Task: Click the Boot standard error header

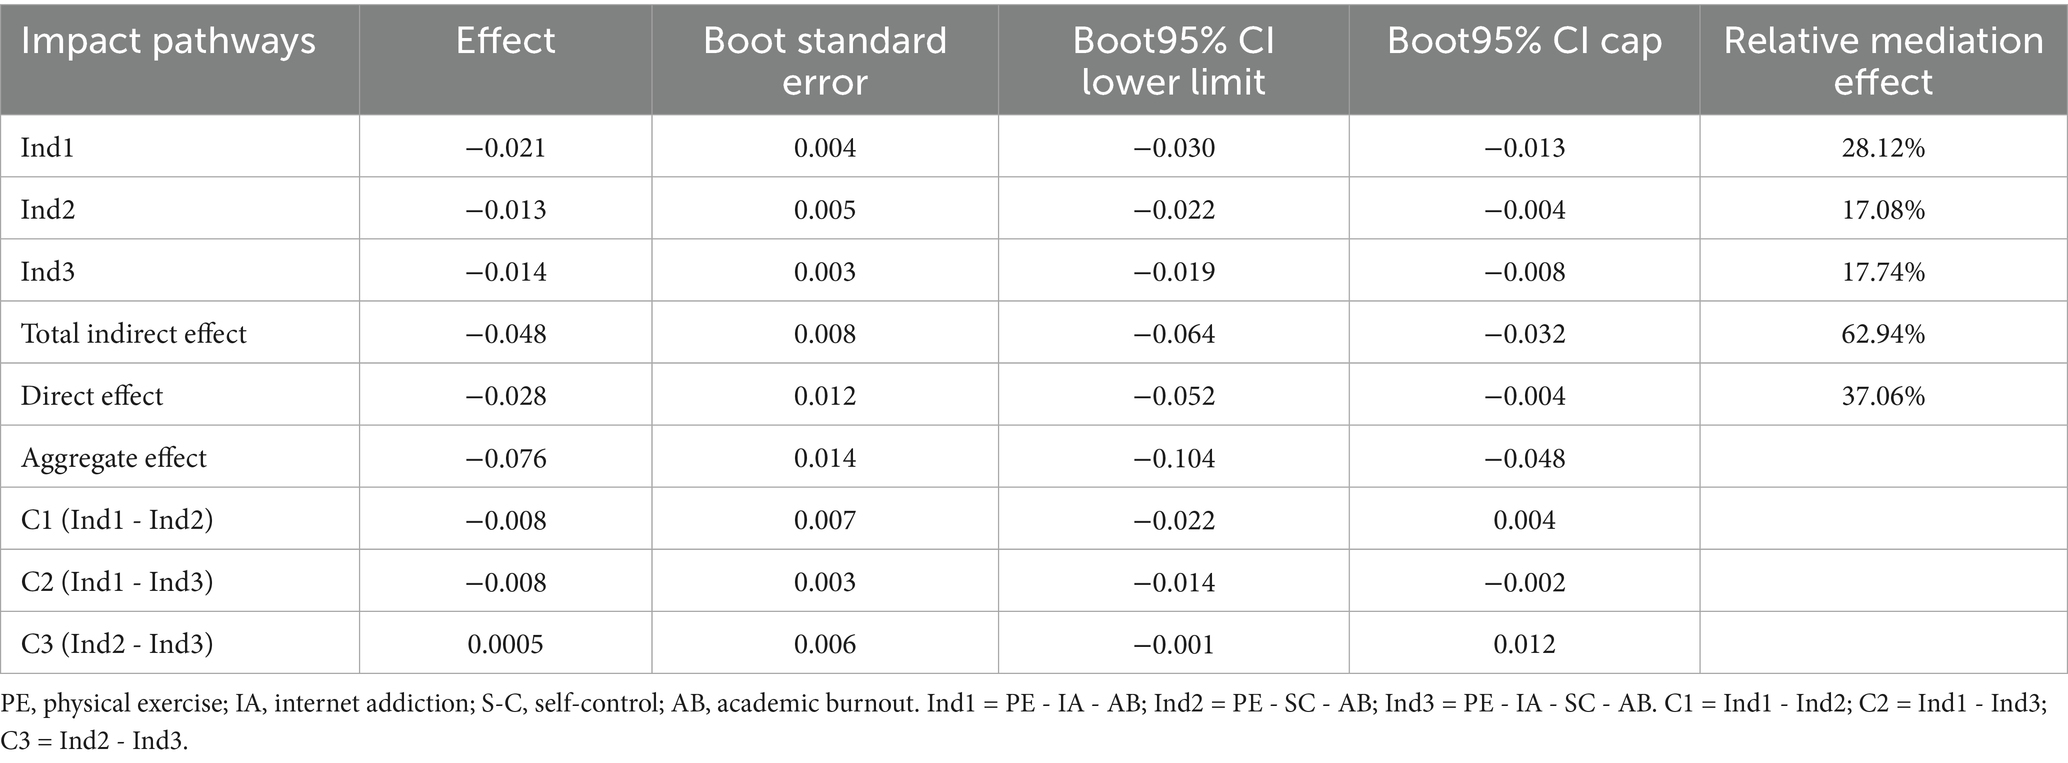Action: click(x=824, y=60)
